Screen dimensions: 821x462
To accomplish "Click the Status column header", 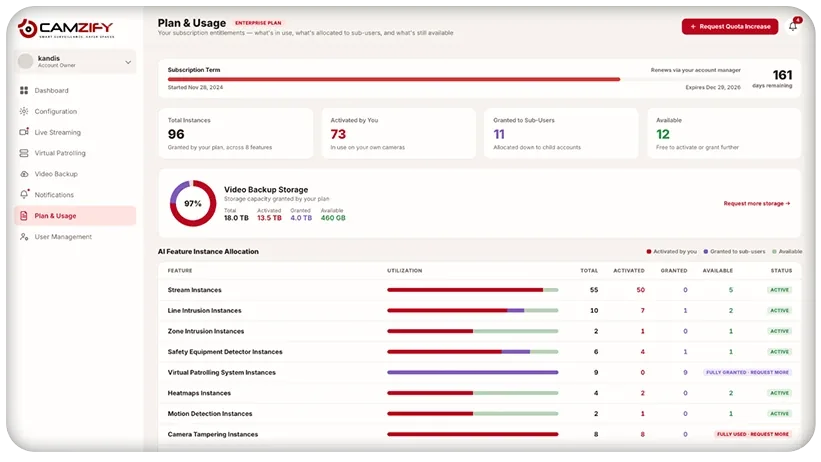I will (x=781, y=271).
